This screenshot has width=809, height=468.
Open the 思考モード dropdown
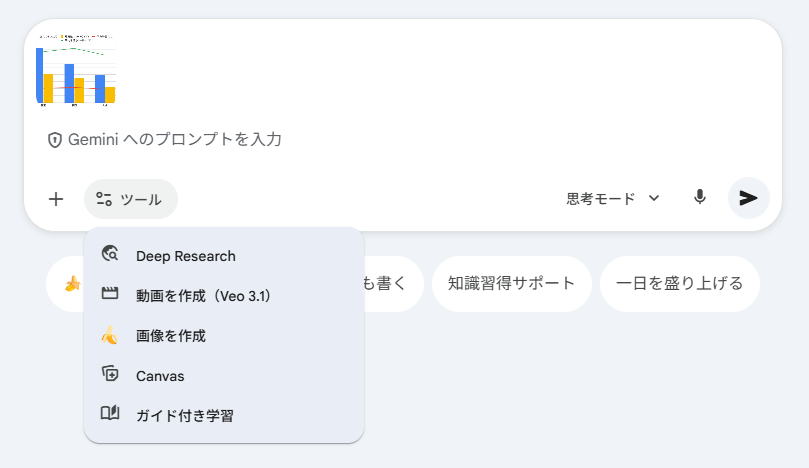[613, 199]
